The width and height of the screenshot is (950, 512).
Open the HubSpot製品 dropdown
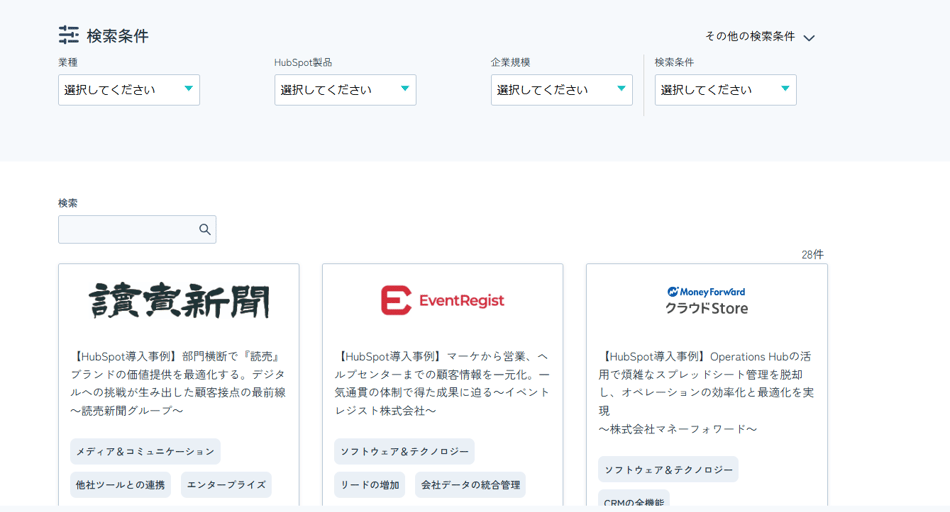[345, 90]
